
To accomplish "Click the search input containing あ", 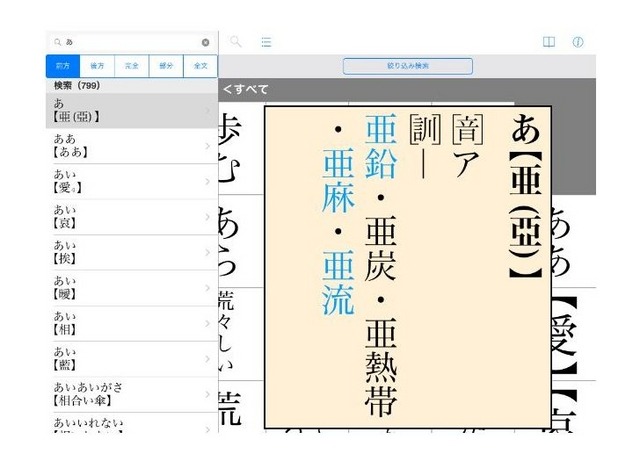I will coord(132,42).
